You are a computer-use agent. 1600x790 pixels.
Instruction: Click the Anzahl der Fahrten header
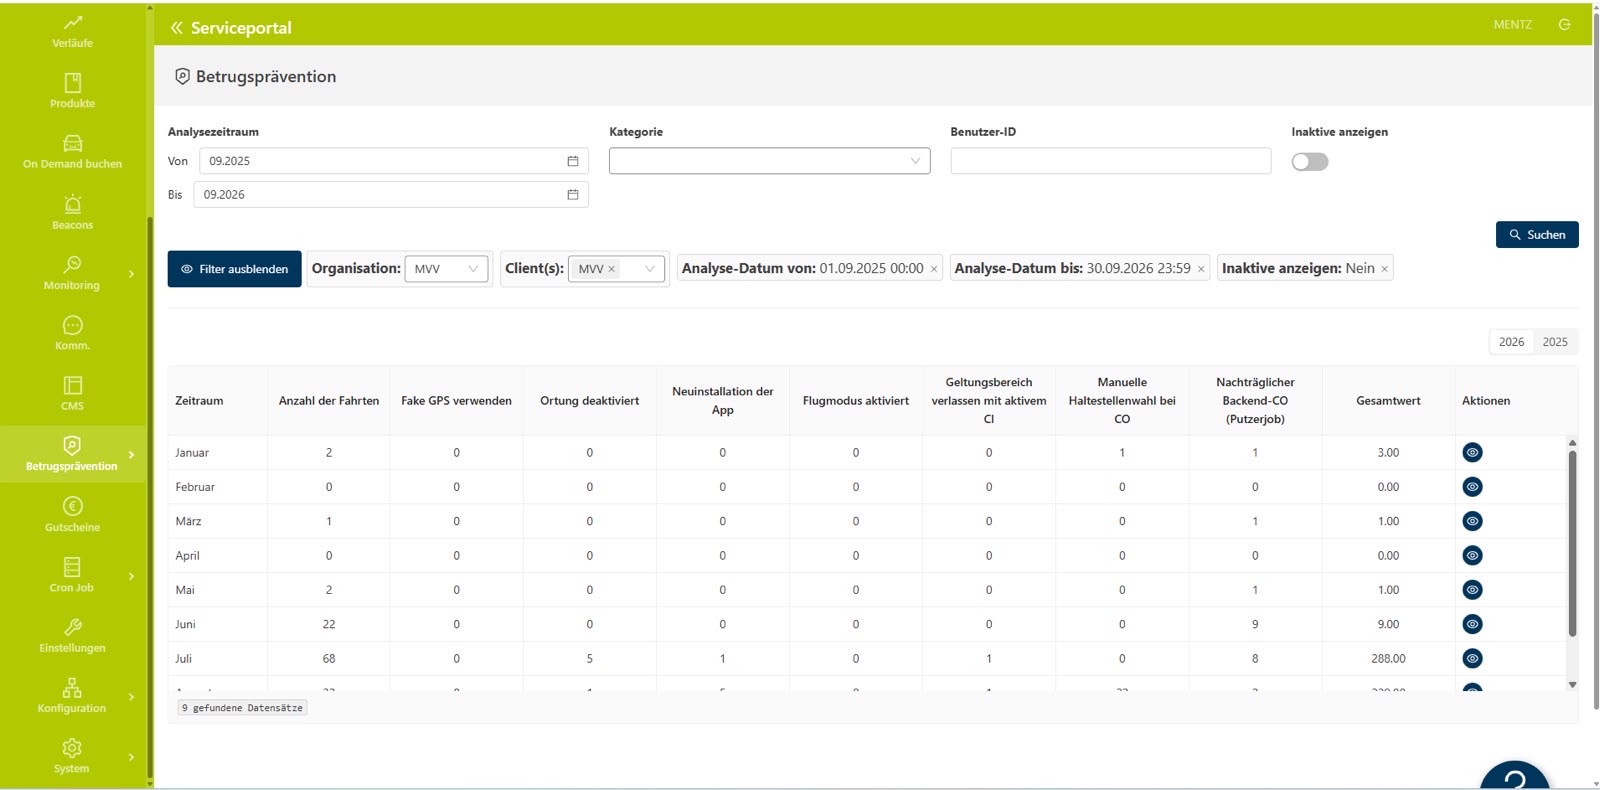click(329, 401)
